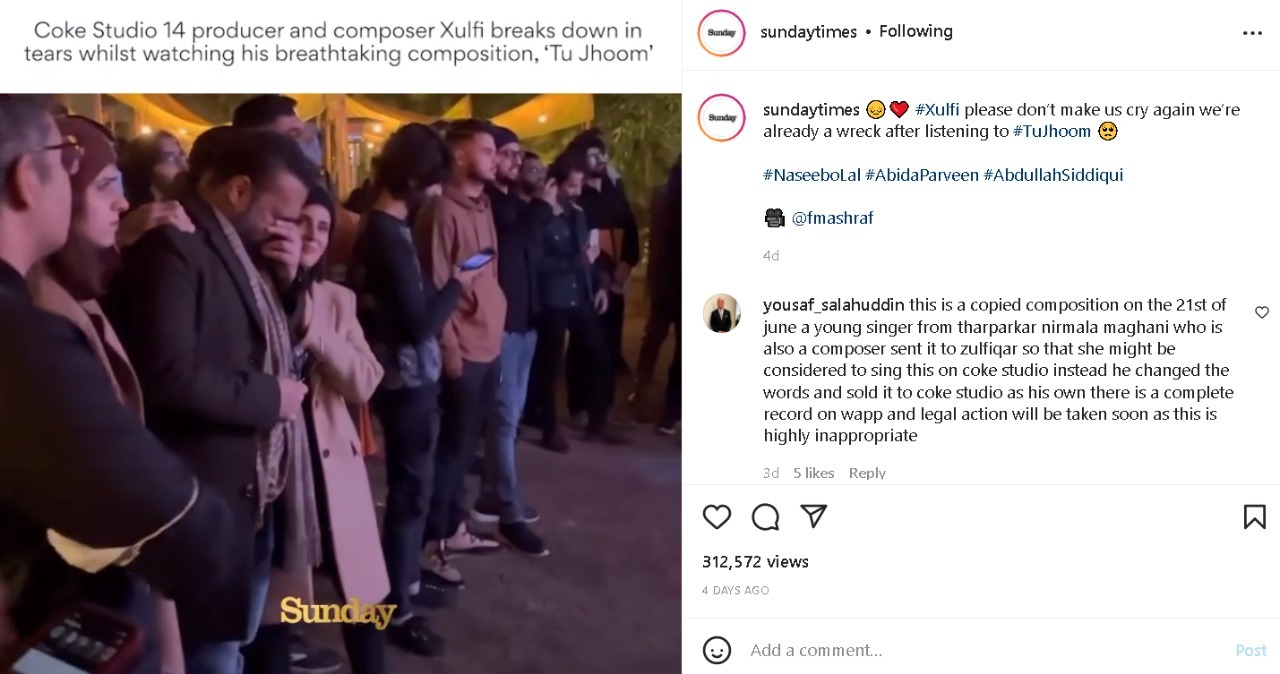The width and height of the screenshot is (1280, 674).
Task: Save post with the bookmark icon
Action: coord(1254,516)
